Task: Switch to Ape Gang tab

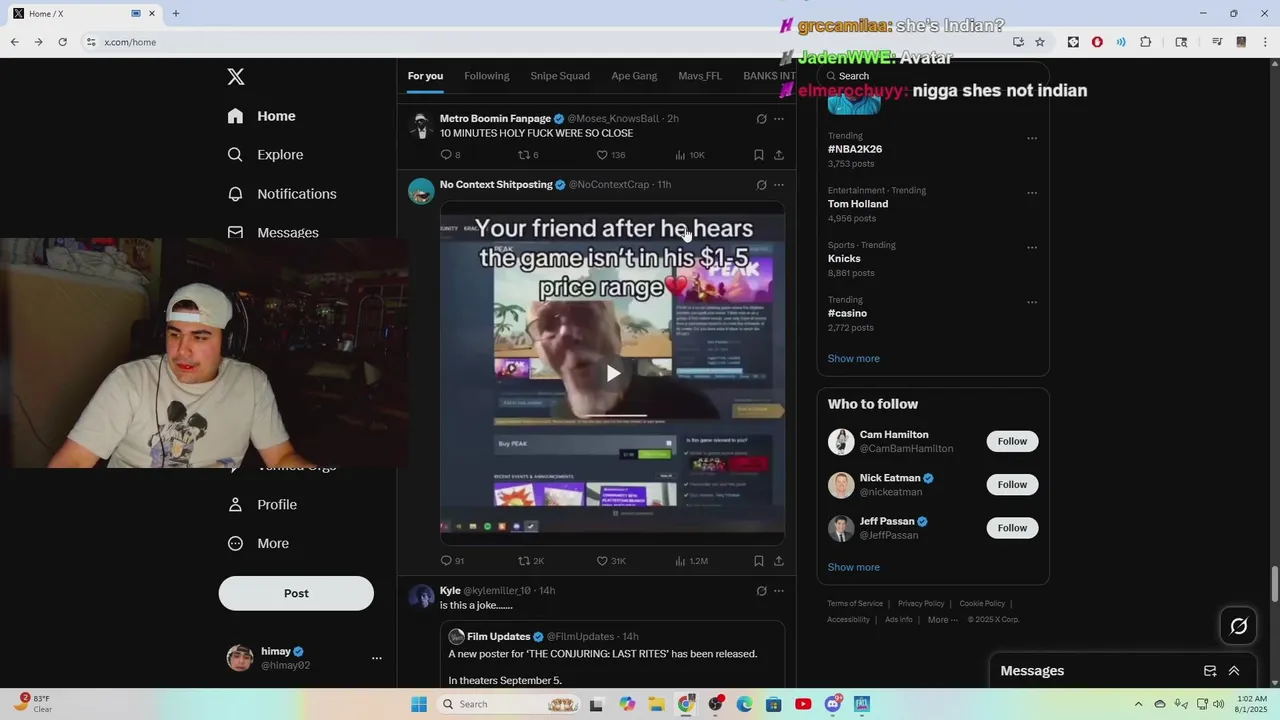Action: coord(634,76)
